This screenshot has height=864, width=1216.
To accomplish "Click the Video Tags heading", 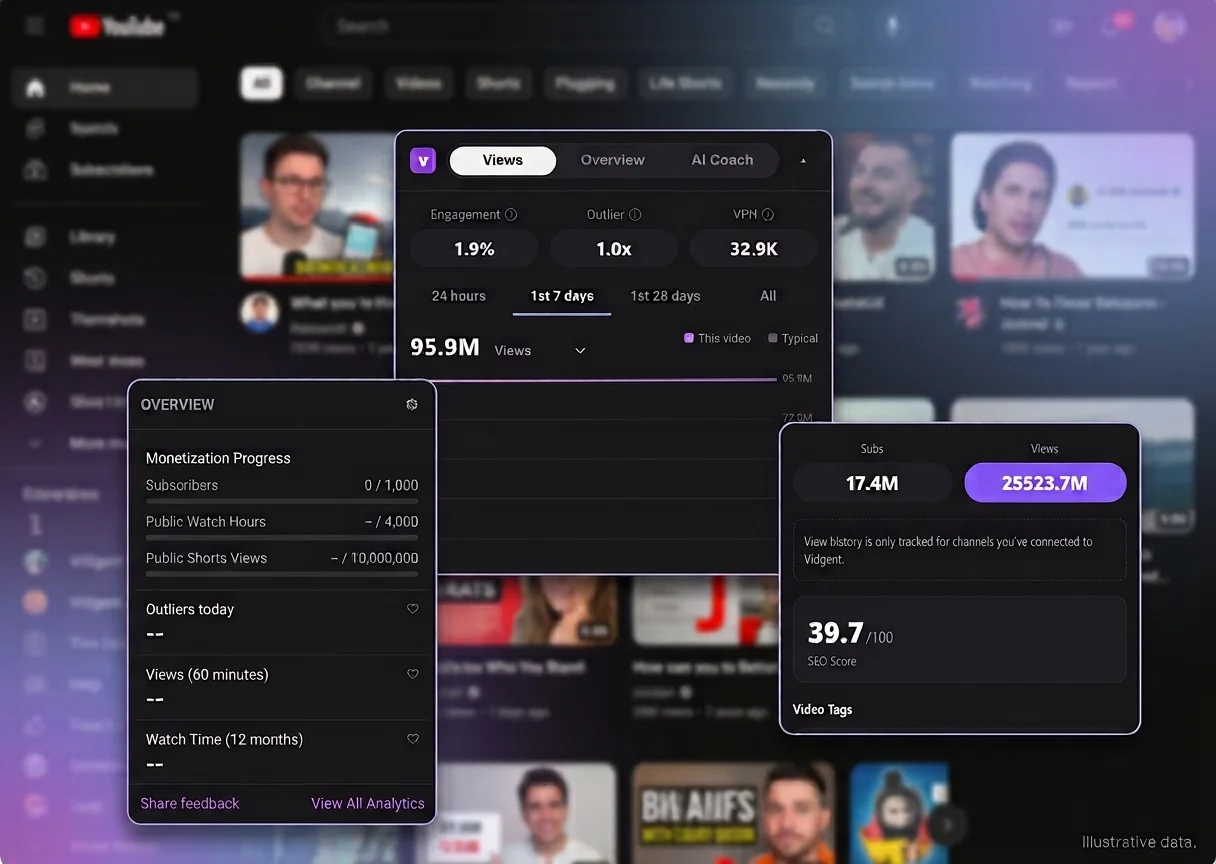I will click(822, 709).
